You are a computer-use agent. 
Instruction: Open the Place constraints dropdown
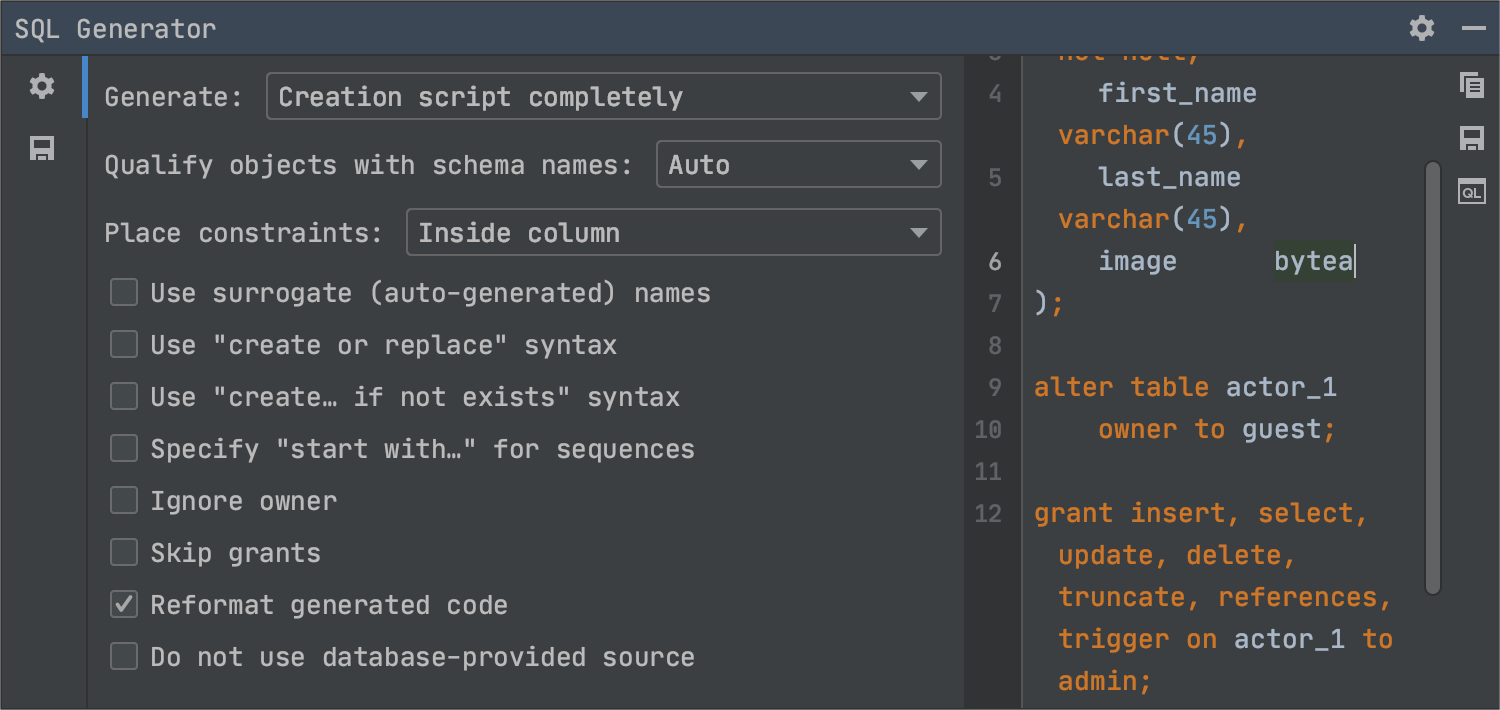pyautogui.click(x=673, y=233)
